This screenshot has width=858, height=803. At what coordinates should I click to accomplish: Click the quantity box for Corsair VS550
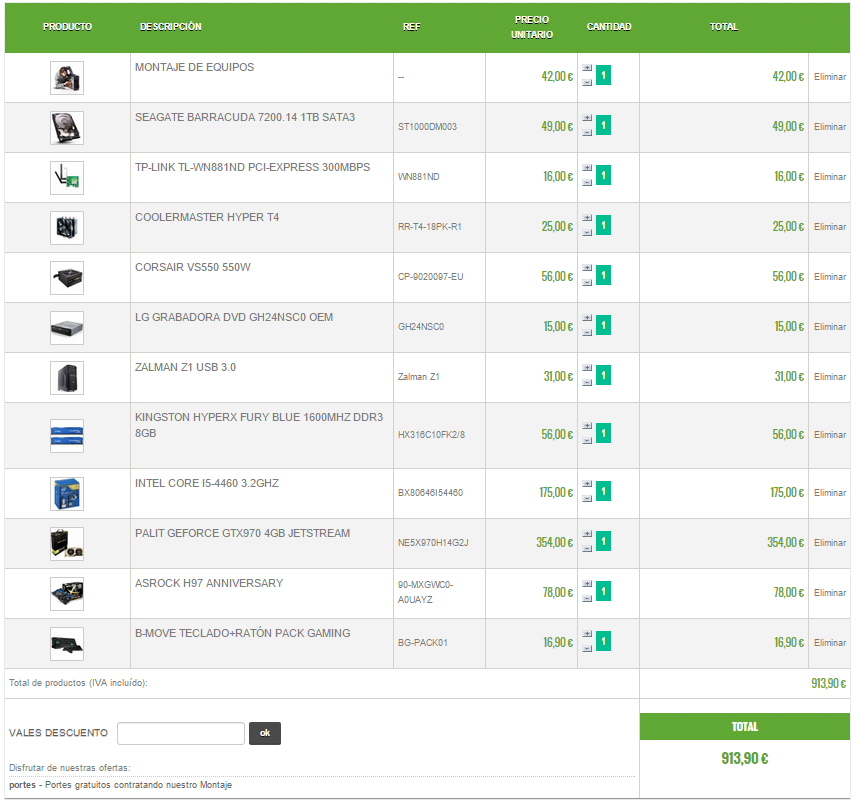tap(603, 275)
